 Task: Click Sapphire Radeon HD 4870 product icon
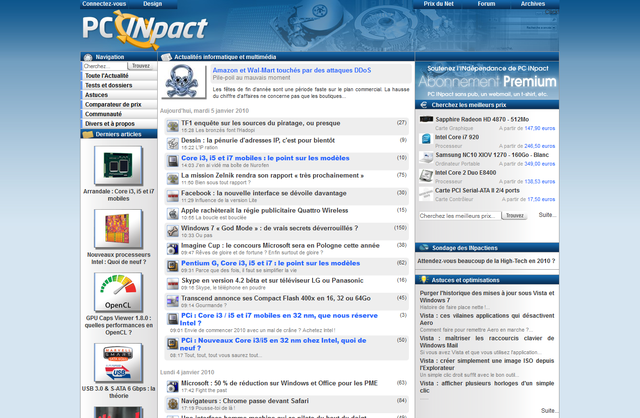coord(426,119)
